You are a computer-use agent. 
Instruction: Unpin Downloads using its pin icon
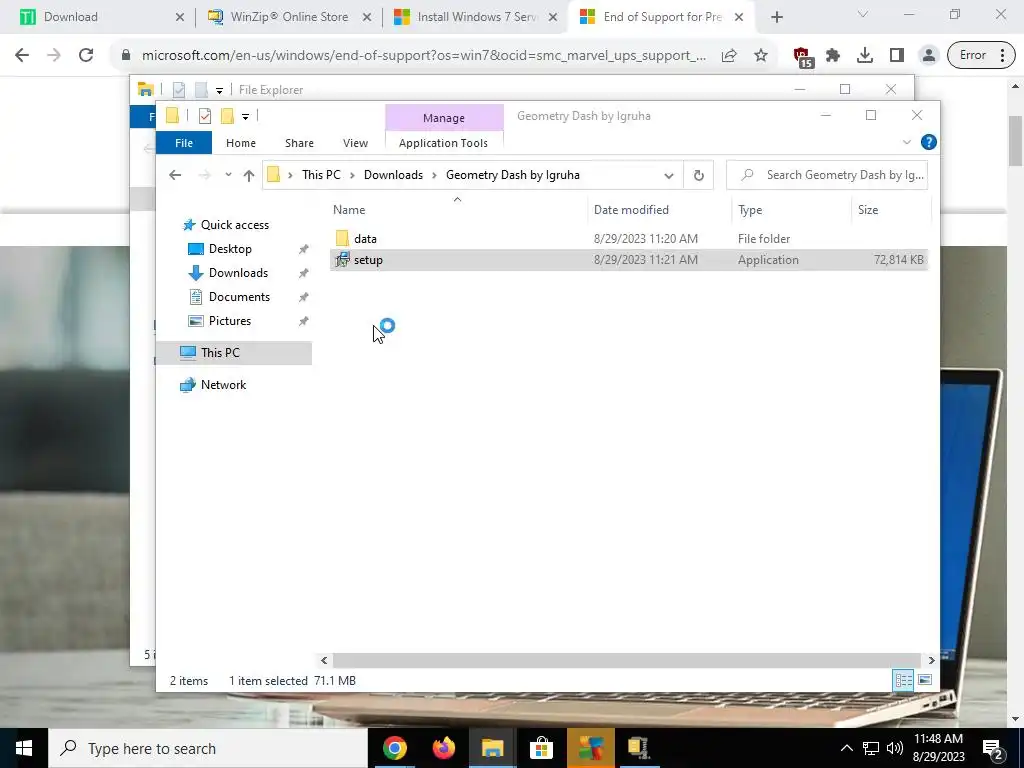[x=303, y=273]
